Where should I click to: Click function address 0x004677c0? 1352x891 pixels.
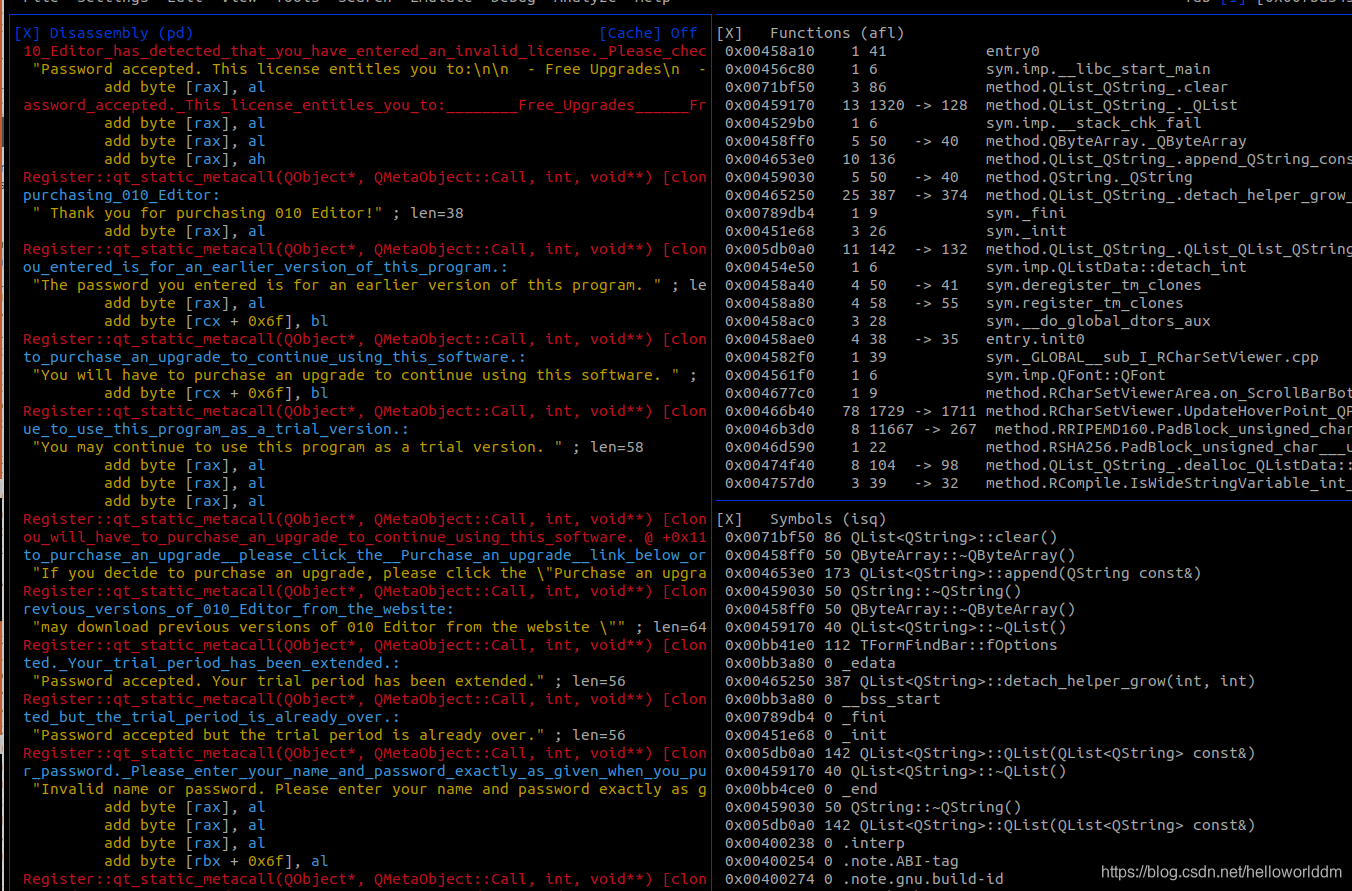pyautogui.click(x=770, y=393)
